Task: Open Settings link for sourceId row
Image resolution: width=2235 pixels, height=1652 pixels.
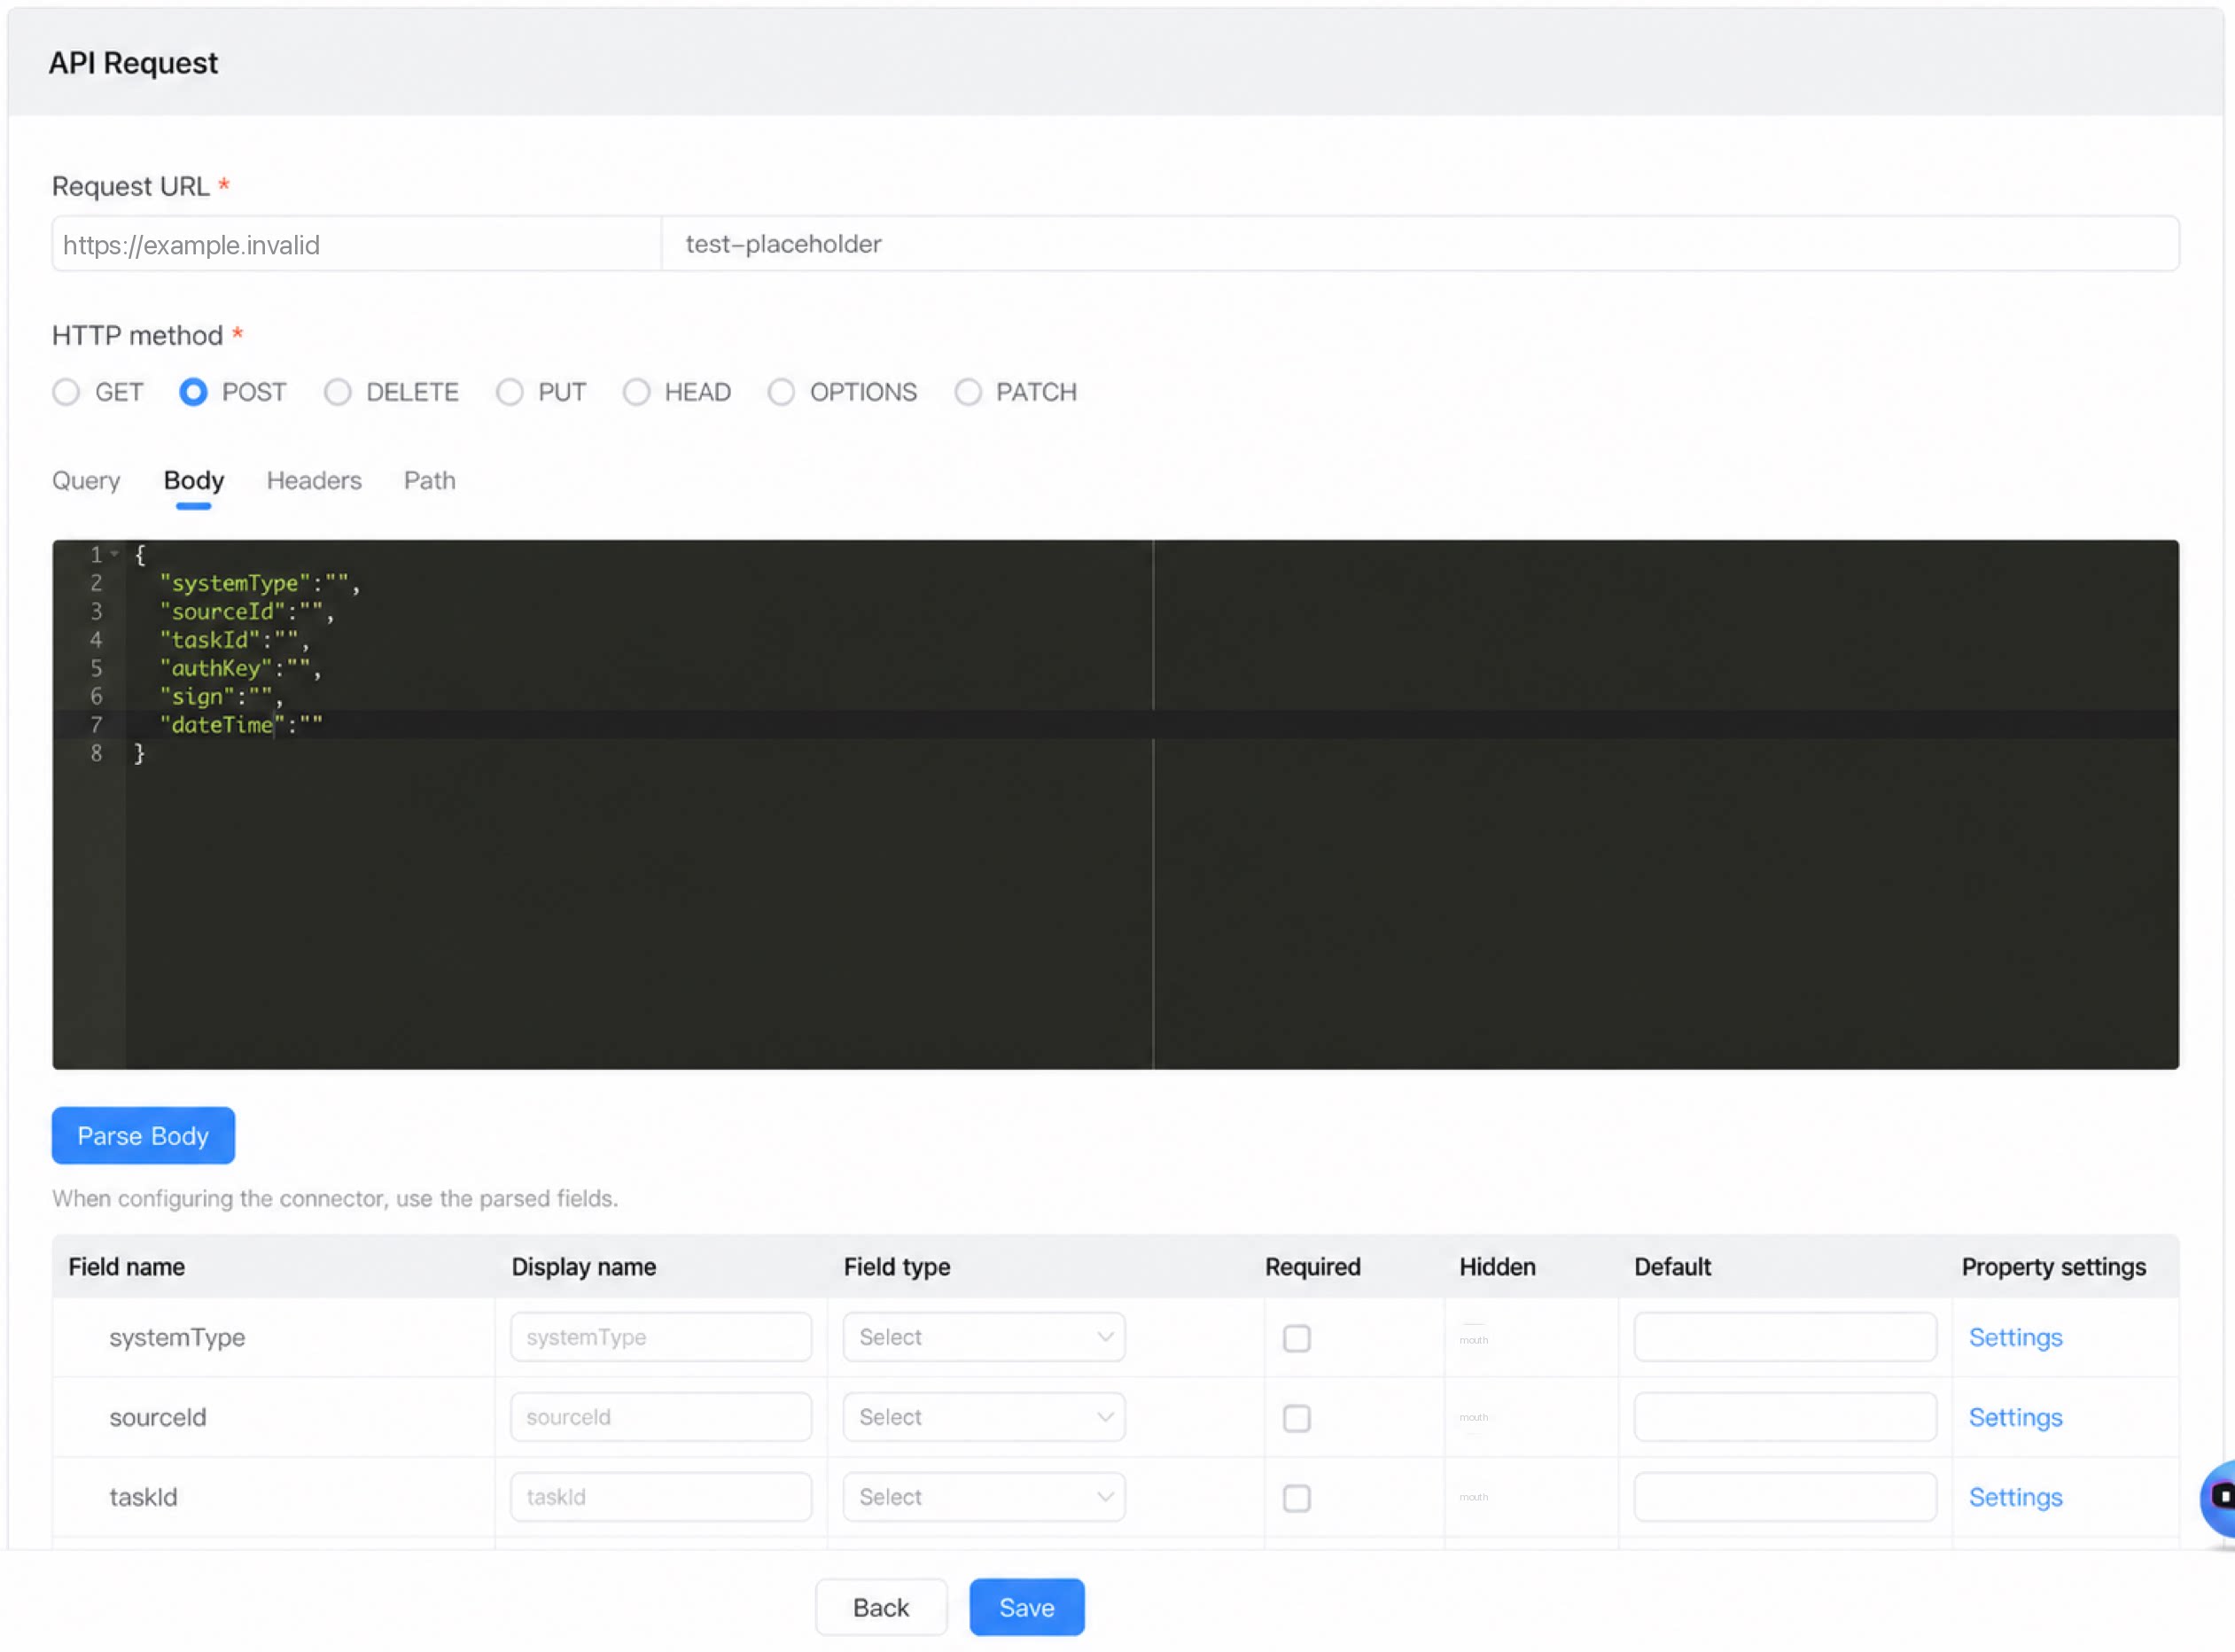Action: tap(2015, 1417)
